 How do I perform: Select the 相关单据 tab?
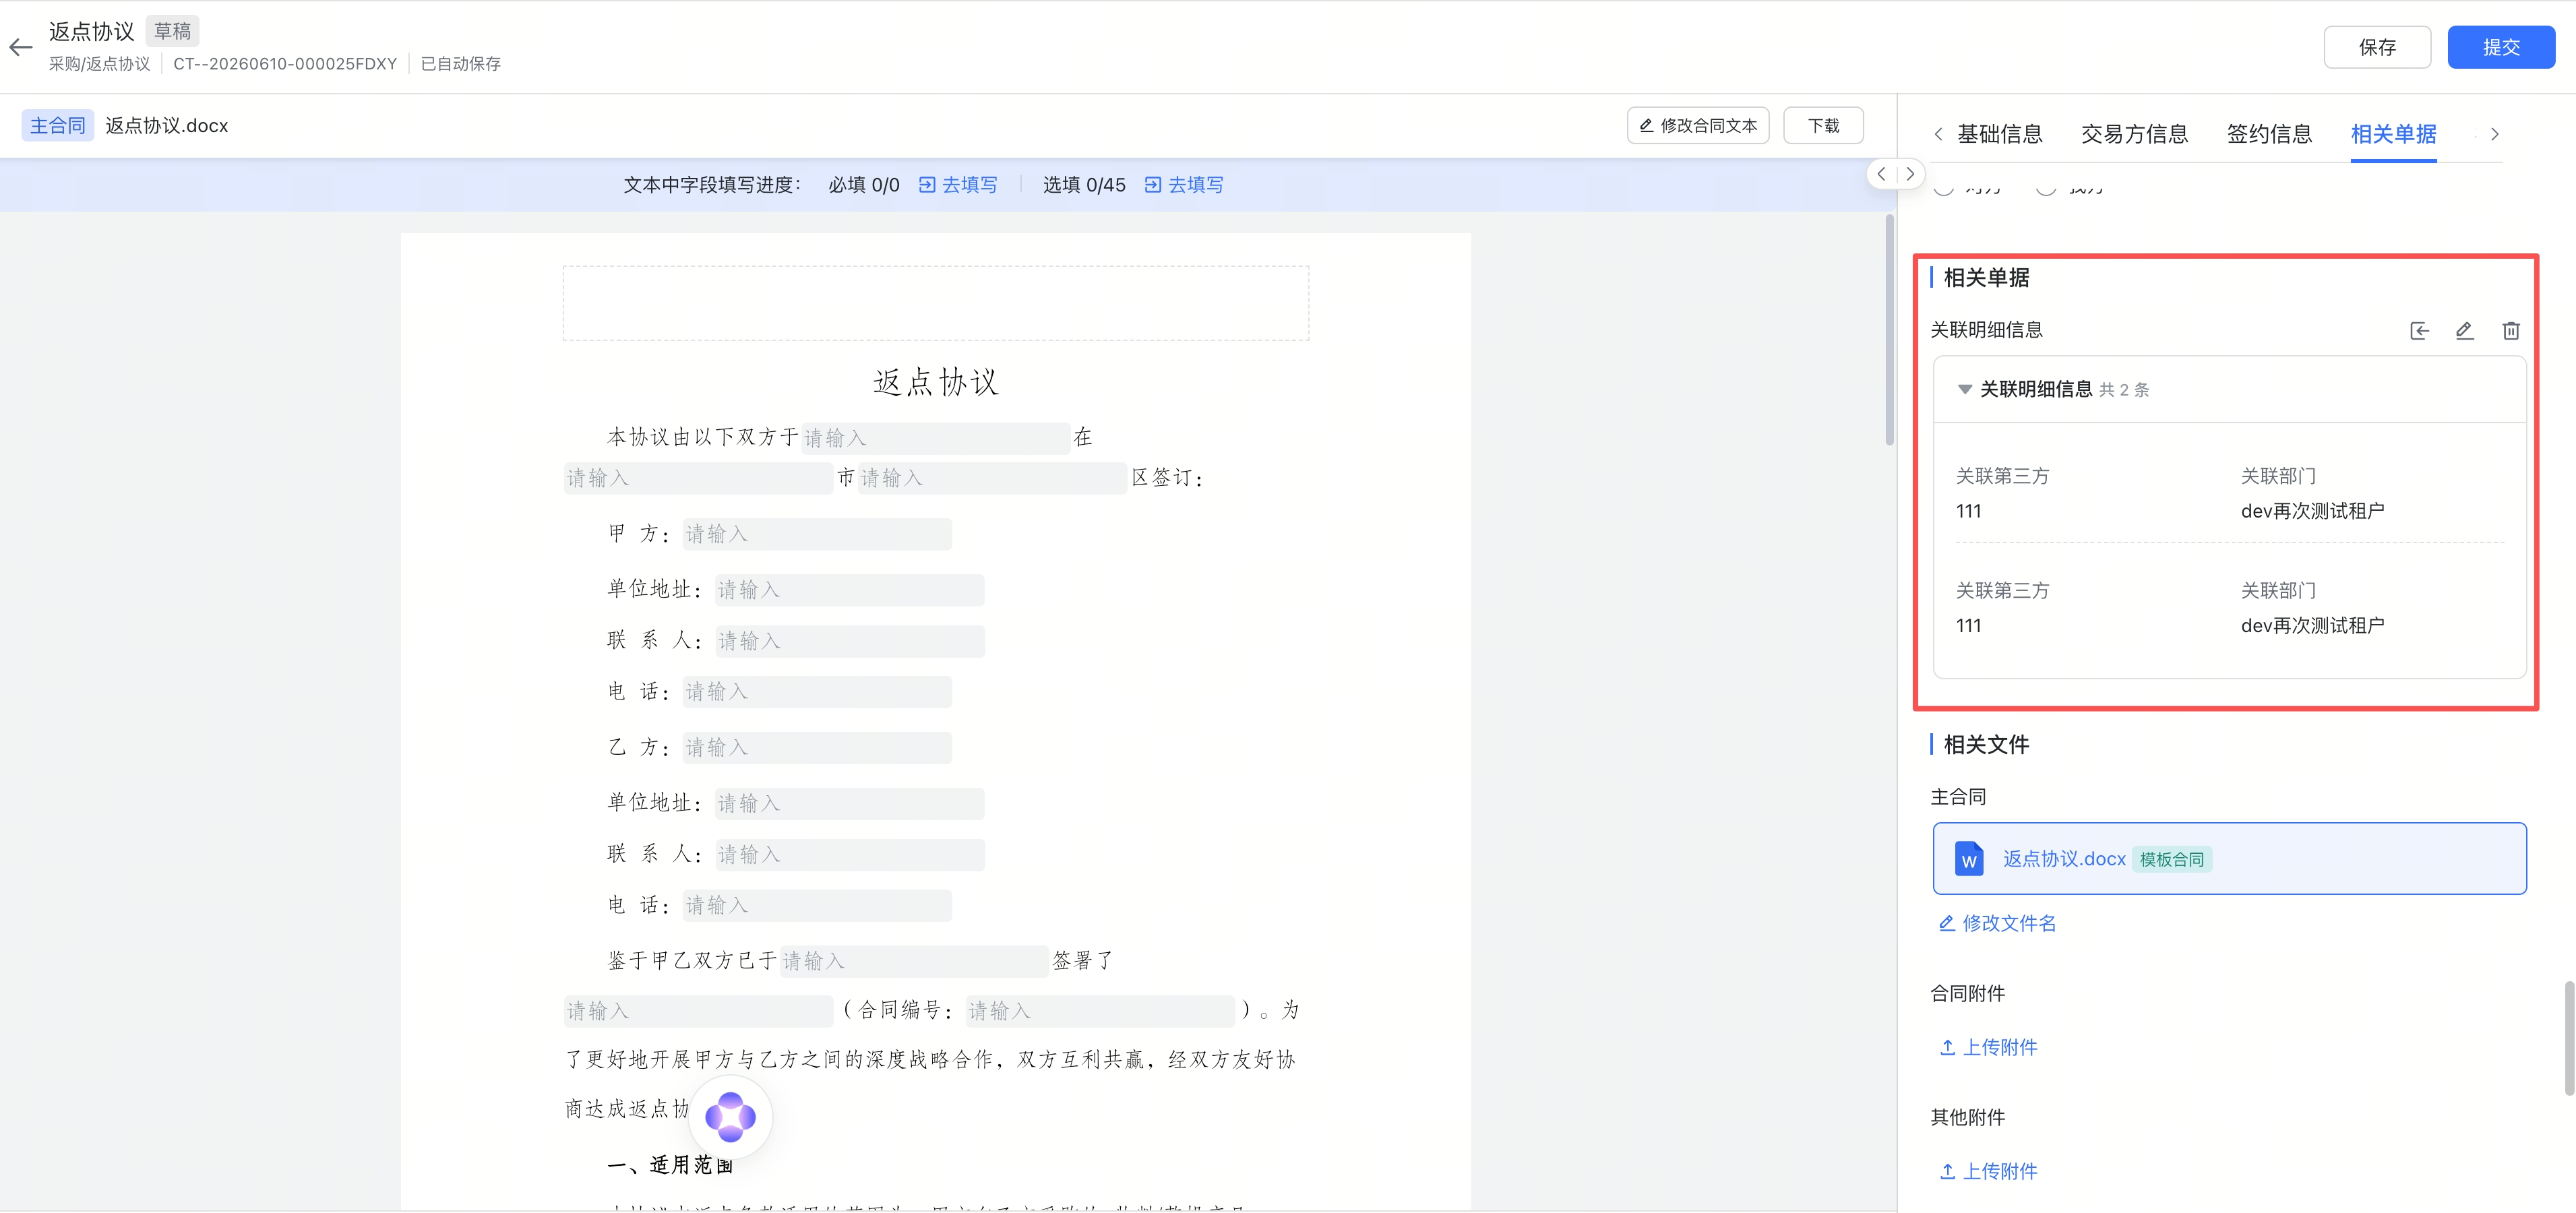pyautogui.click(x=2393, y=134)
